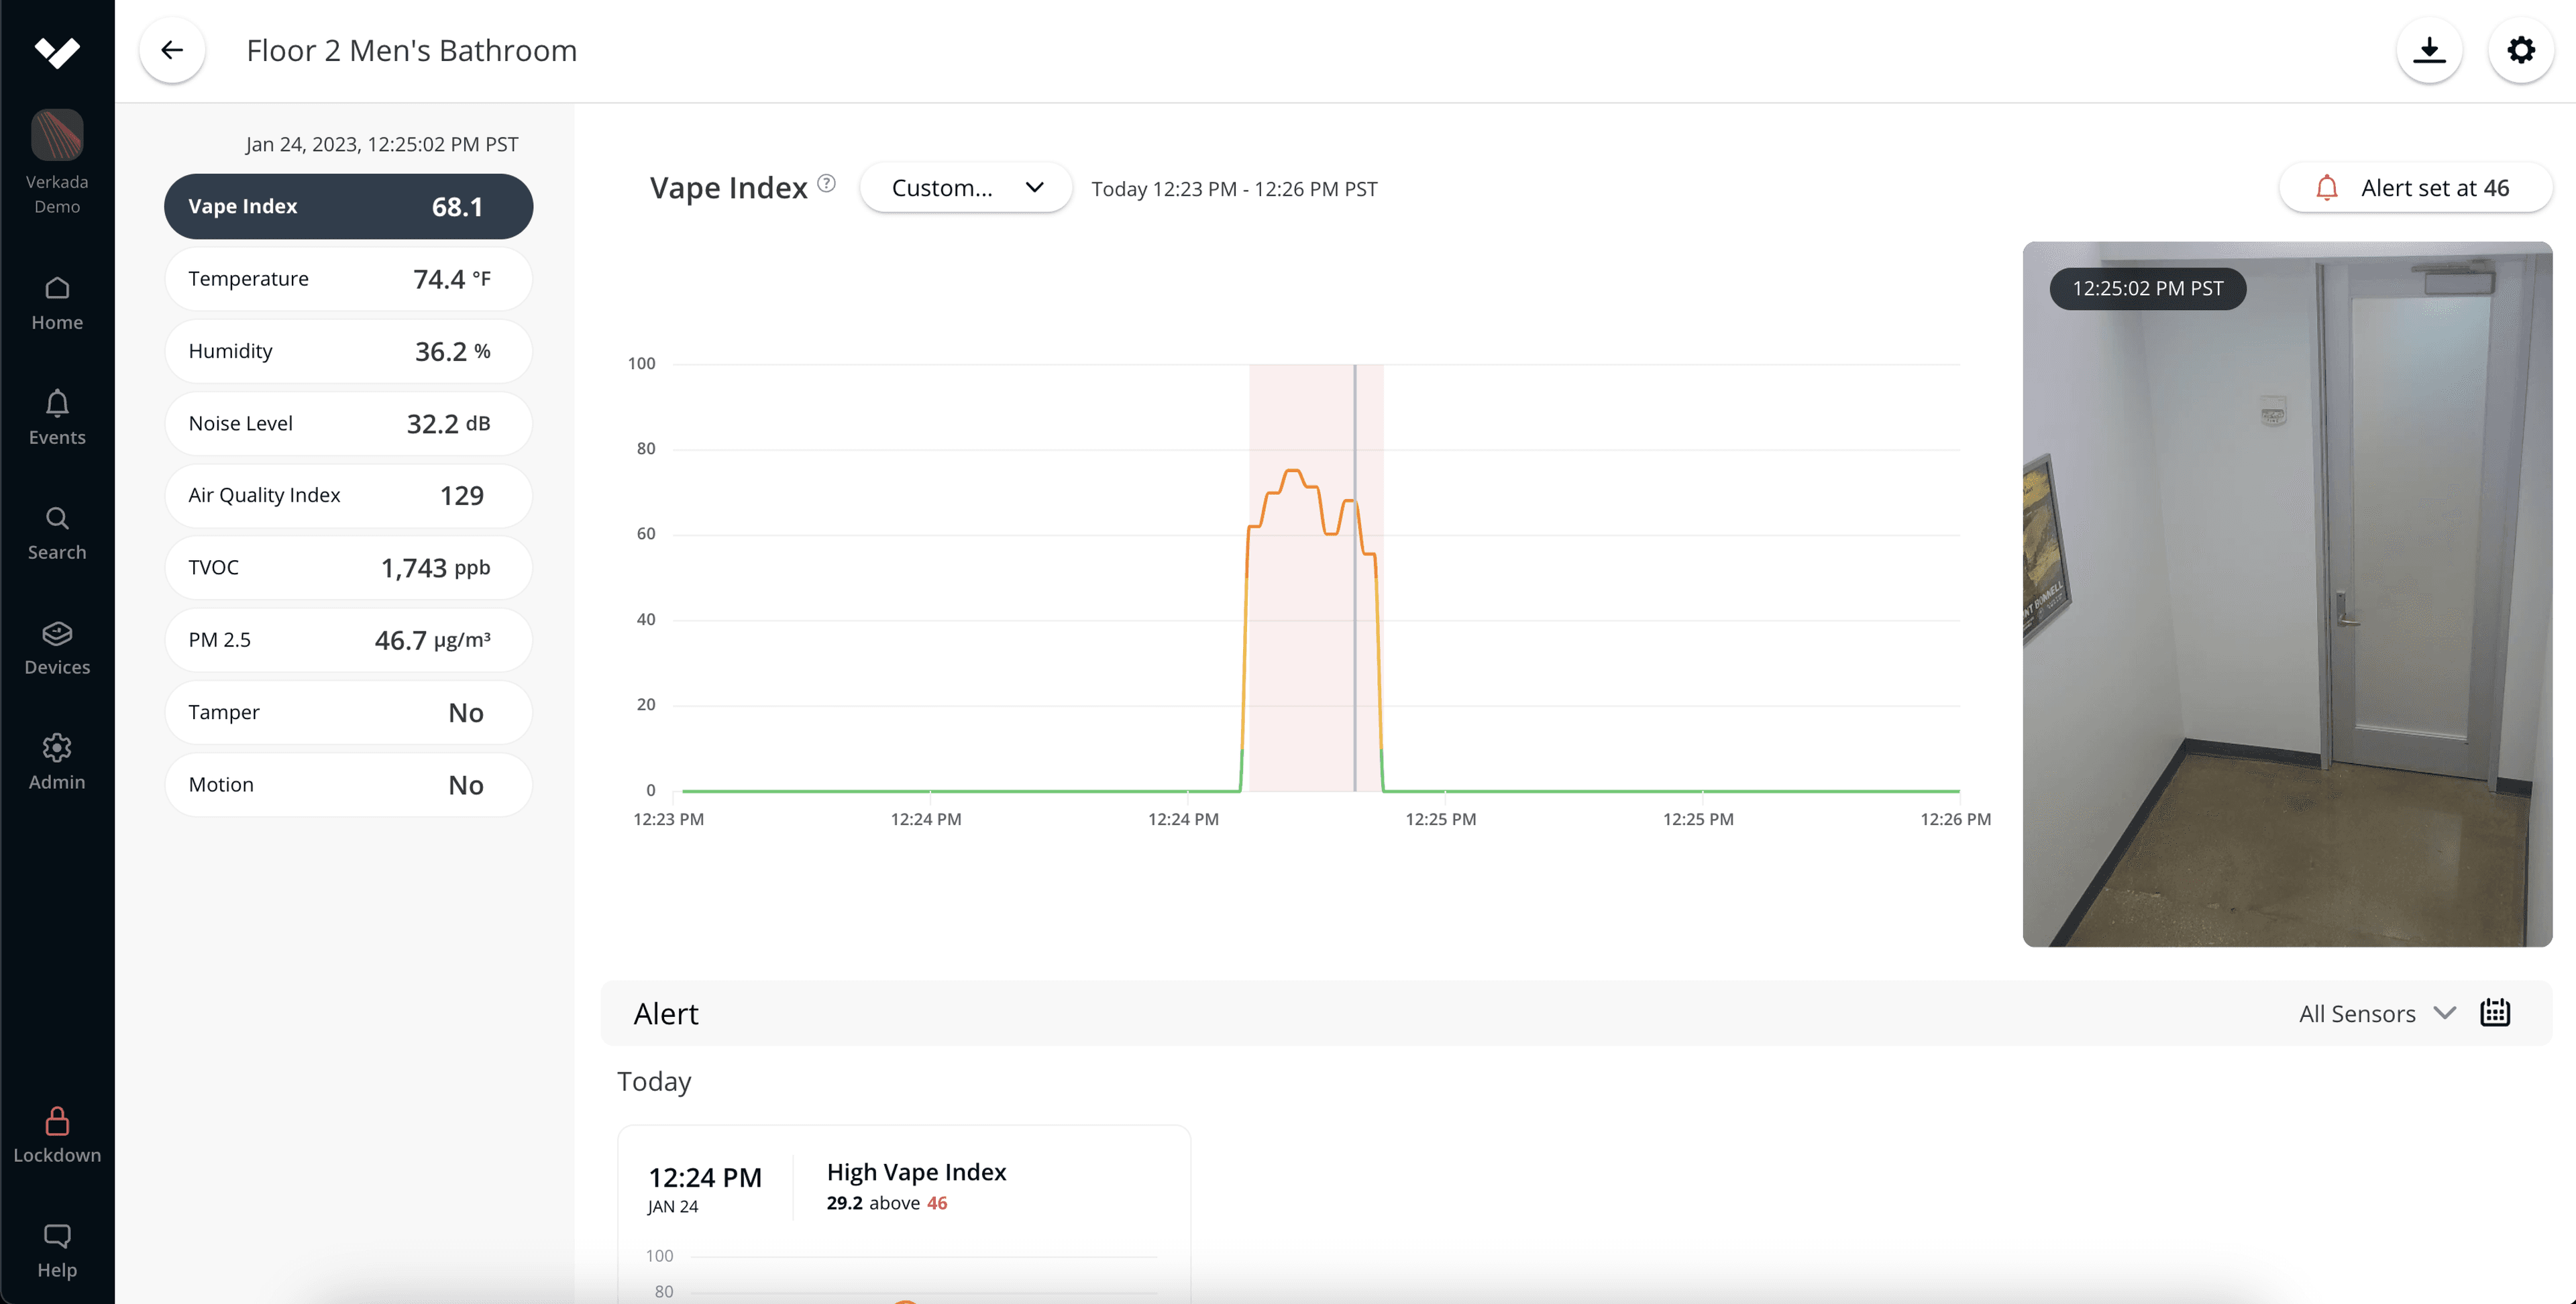Click the camera footage thumbnail
Screen dimensions: 2576x1304
pos(2286,594)
